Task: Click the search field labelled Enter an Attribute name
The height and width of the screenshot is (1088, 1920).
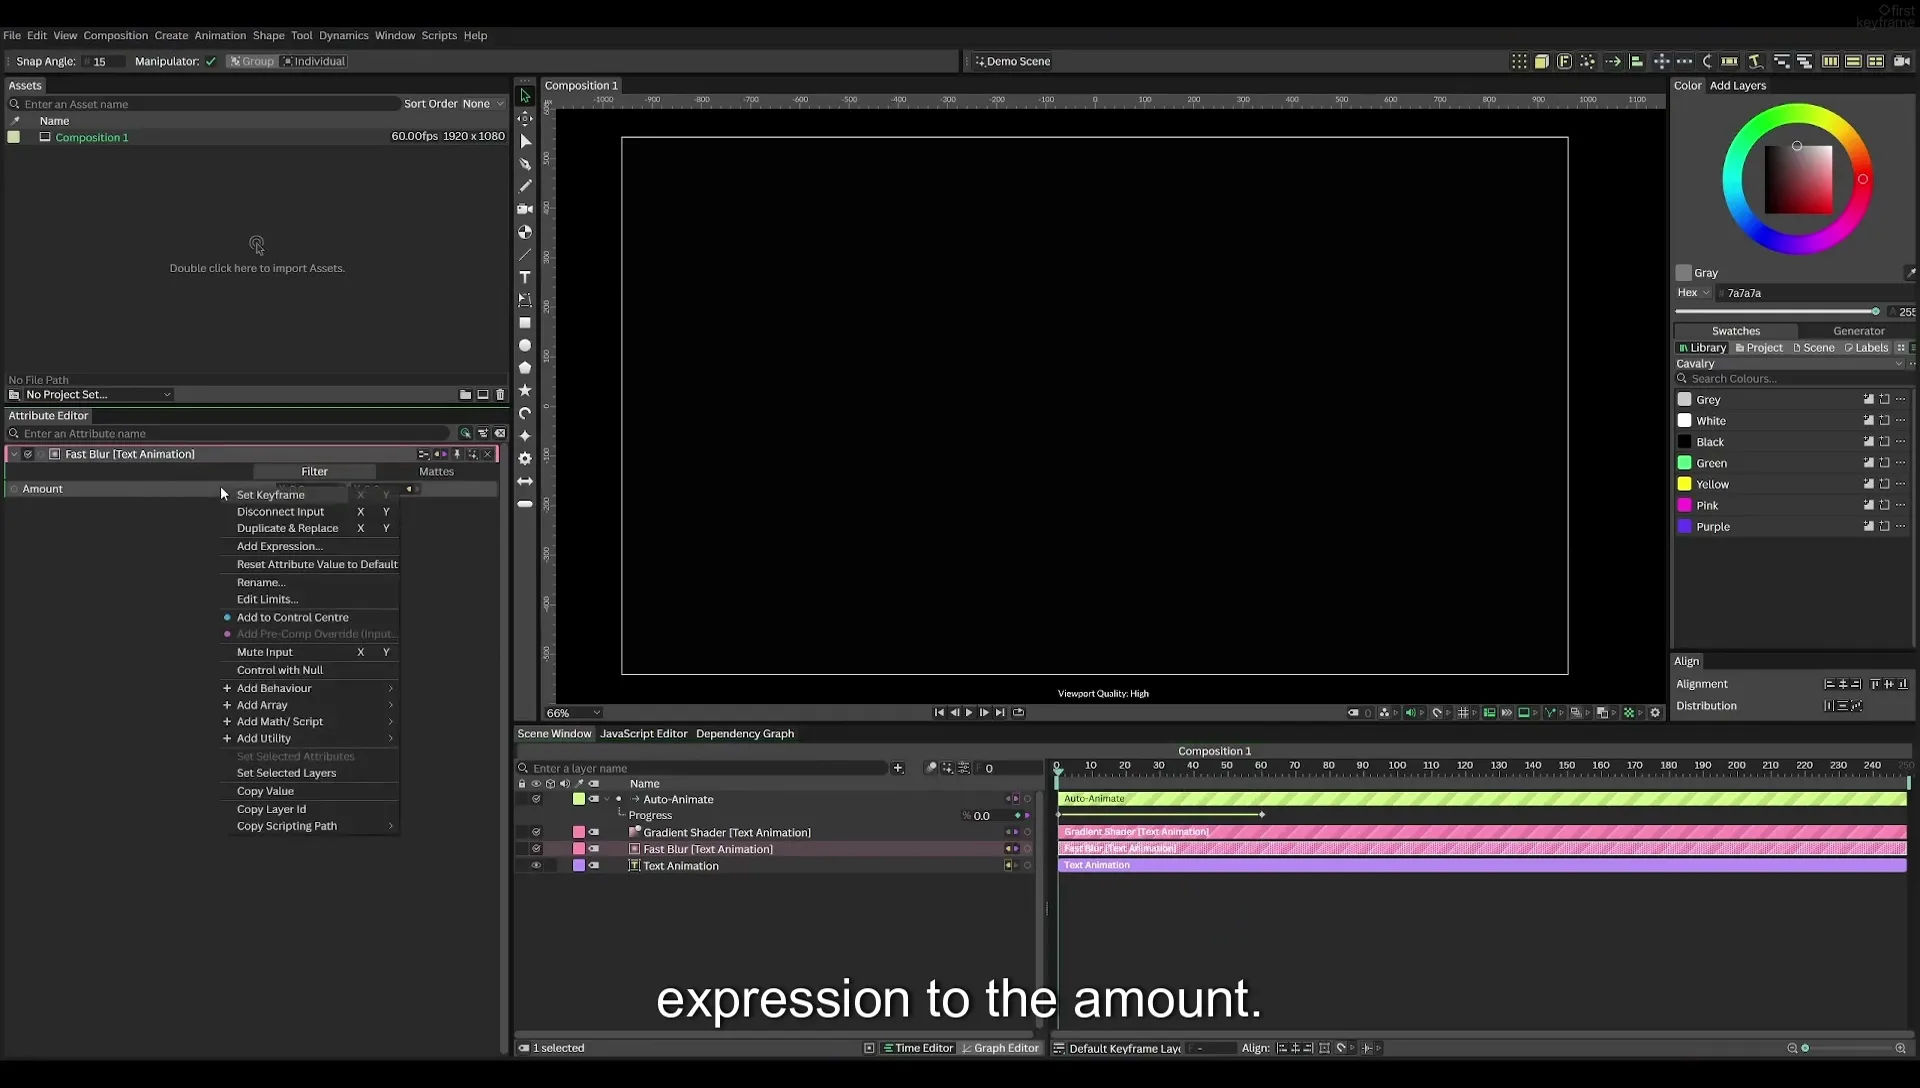Action: [230, 433]
